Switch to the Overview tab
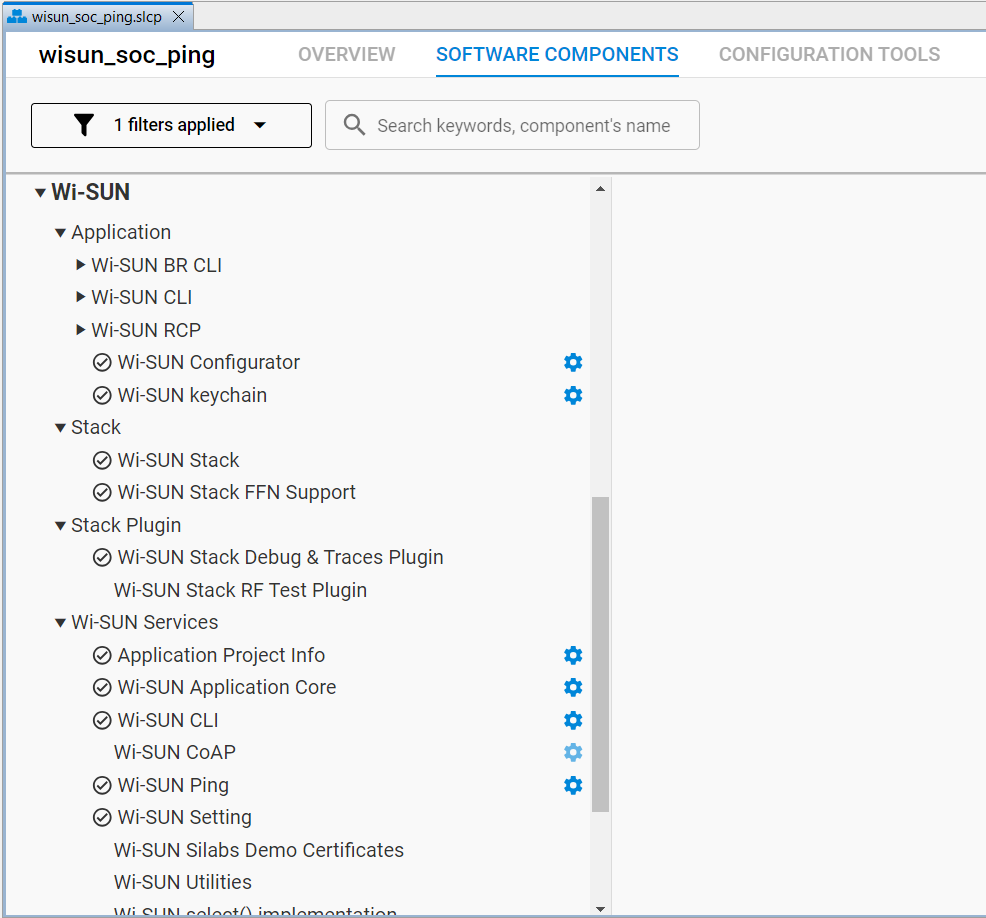 tap(346, 55)
